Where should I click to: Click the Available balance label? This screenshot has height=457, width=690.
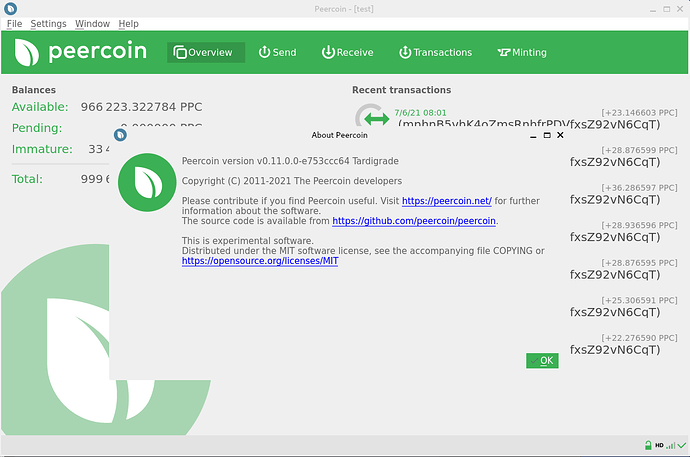click(x=40, y=107)
